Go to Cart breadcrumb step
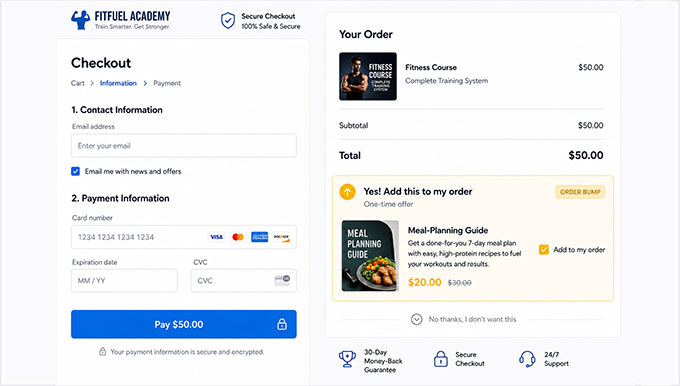The image size is (680, 386). click(x=78, y=83)
